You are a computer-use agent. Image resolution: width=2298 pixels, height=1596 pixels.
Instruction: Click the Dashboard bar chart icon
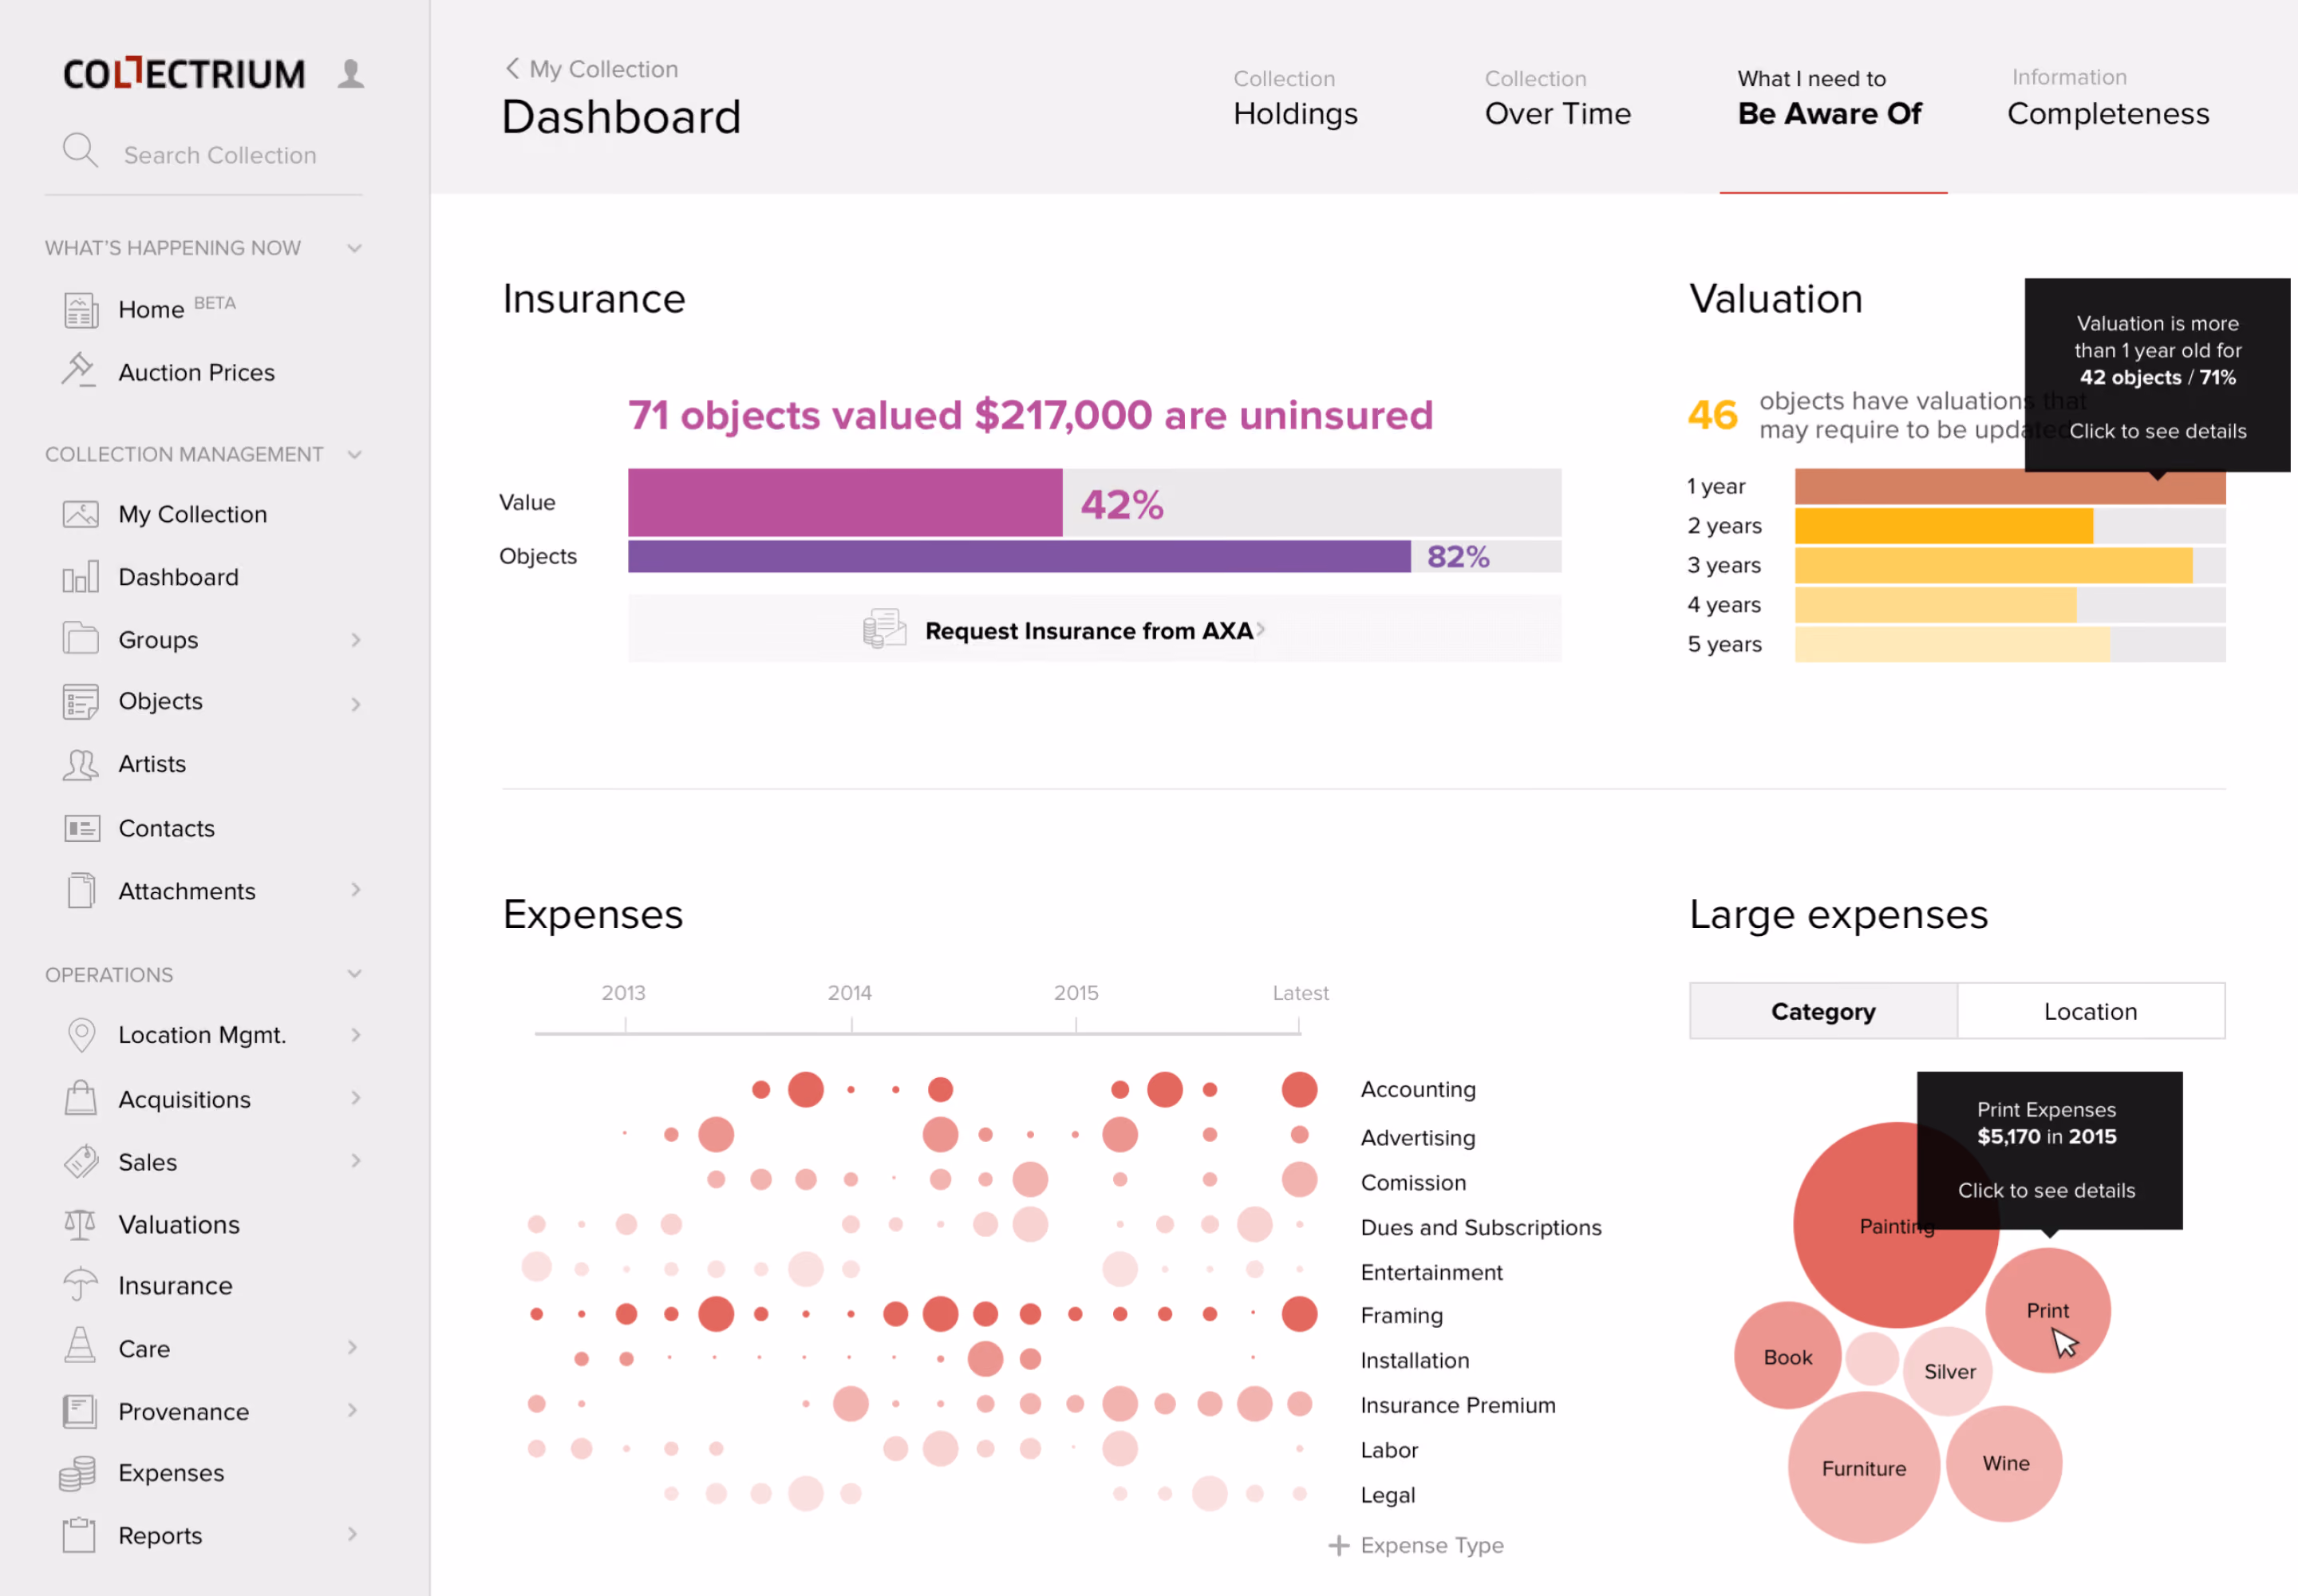pos(81,576)
